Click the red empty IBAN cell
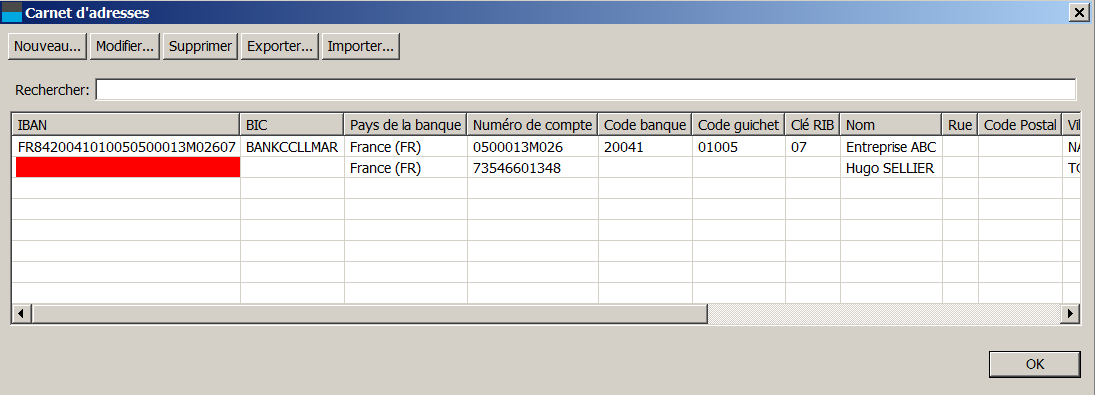This screenshot has width=1095, height=395. 127,167
